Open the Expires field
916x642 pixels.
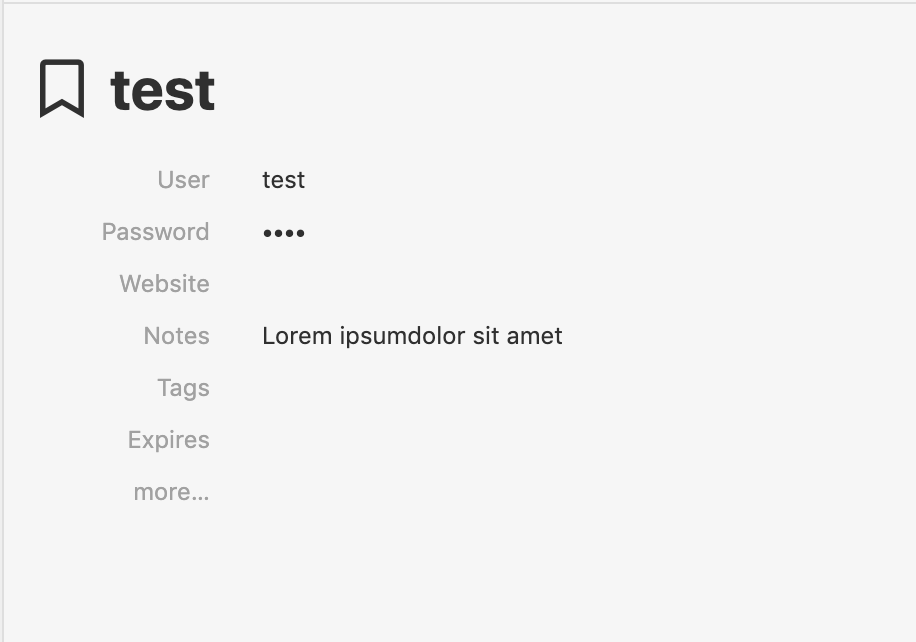coord(168,439)
